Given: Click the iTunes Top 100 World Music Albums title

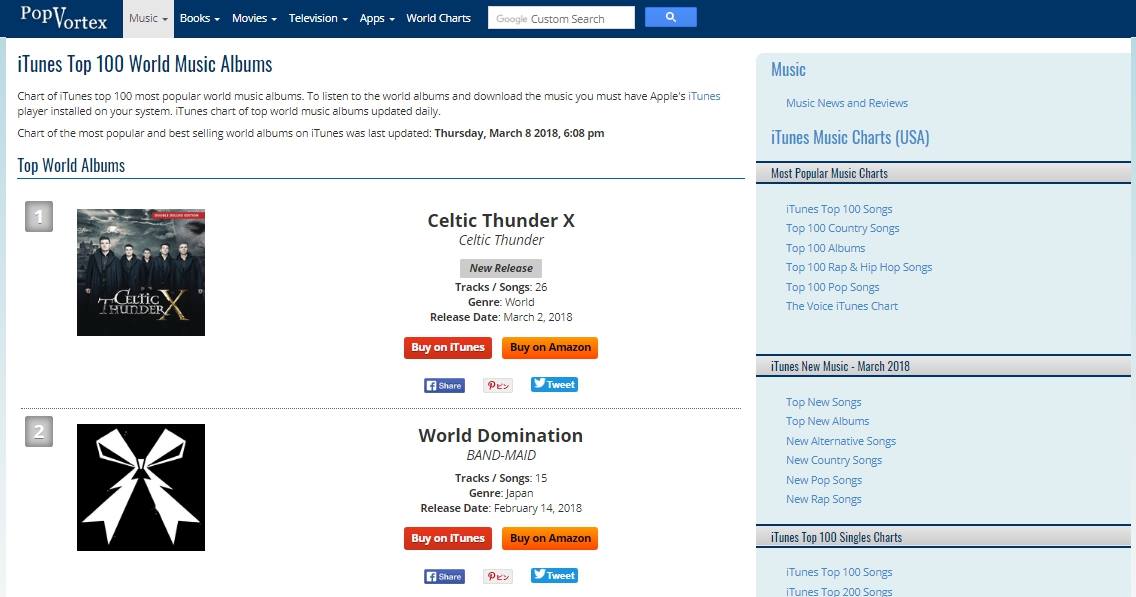Looking at the screenshot, I should 145,64.
